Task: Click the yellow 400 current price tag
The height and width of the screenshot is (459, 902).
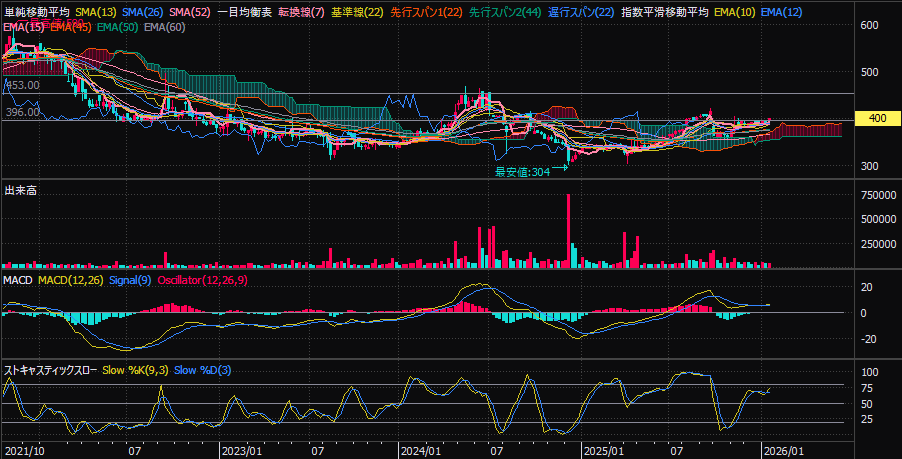Action: 878,119
